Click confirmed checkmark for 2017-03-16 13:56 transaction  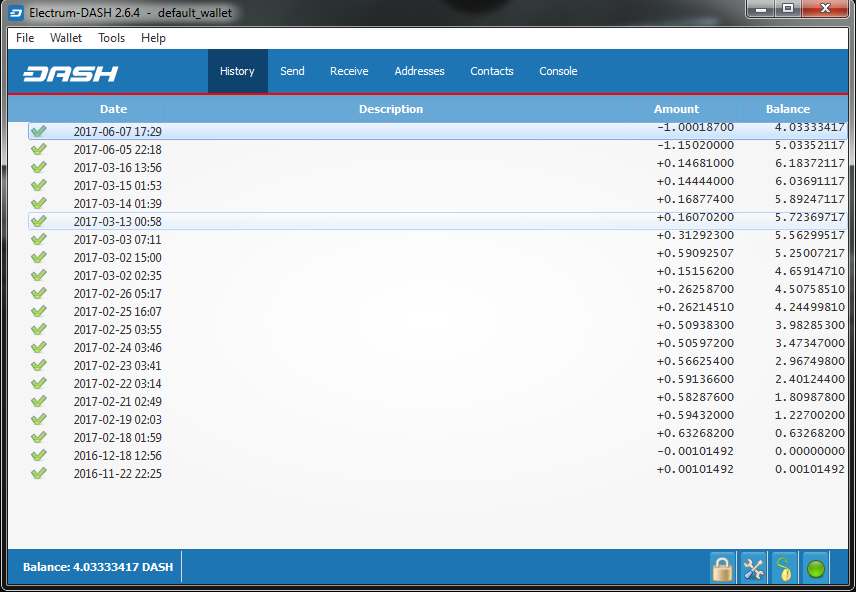coord(39,167)
